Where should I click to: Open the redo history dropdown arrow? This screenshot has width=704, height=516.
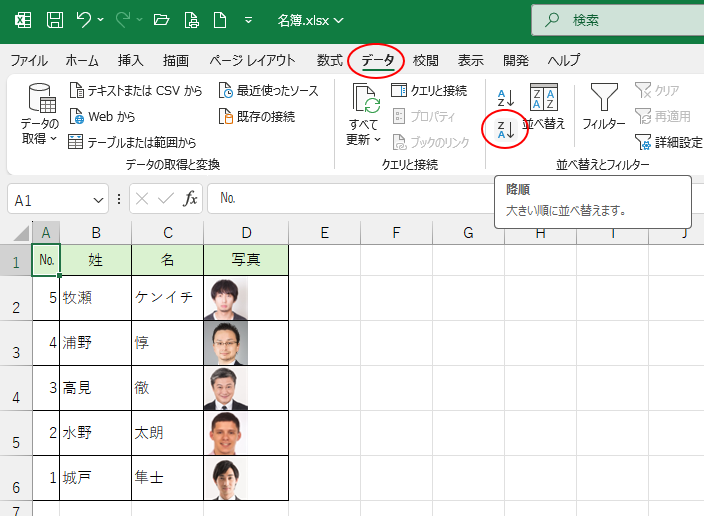140,20
